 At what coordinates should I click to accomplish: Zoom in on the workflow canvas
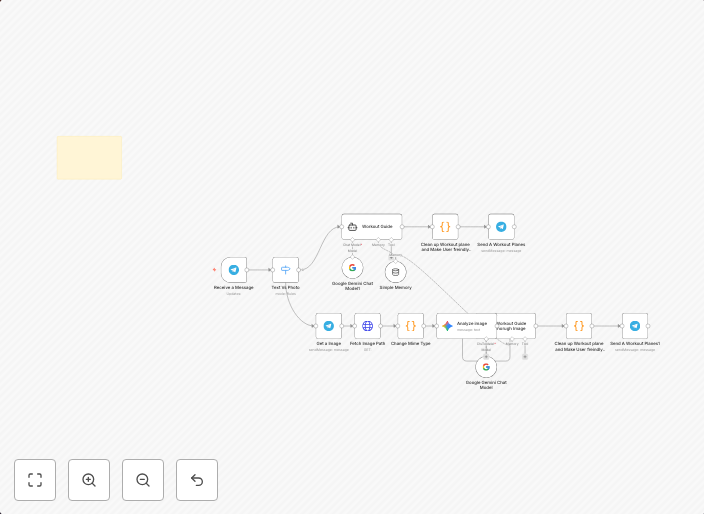tap(89, 480)
